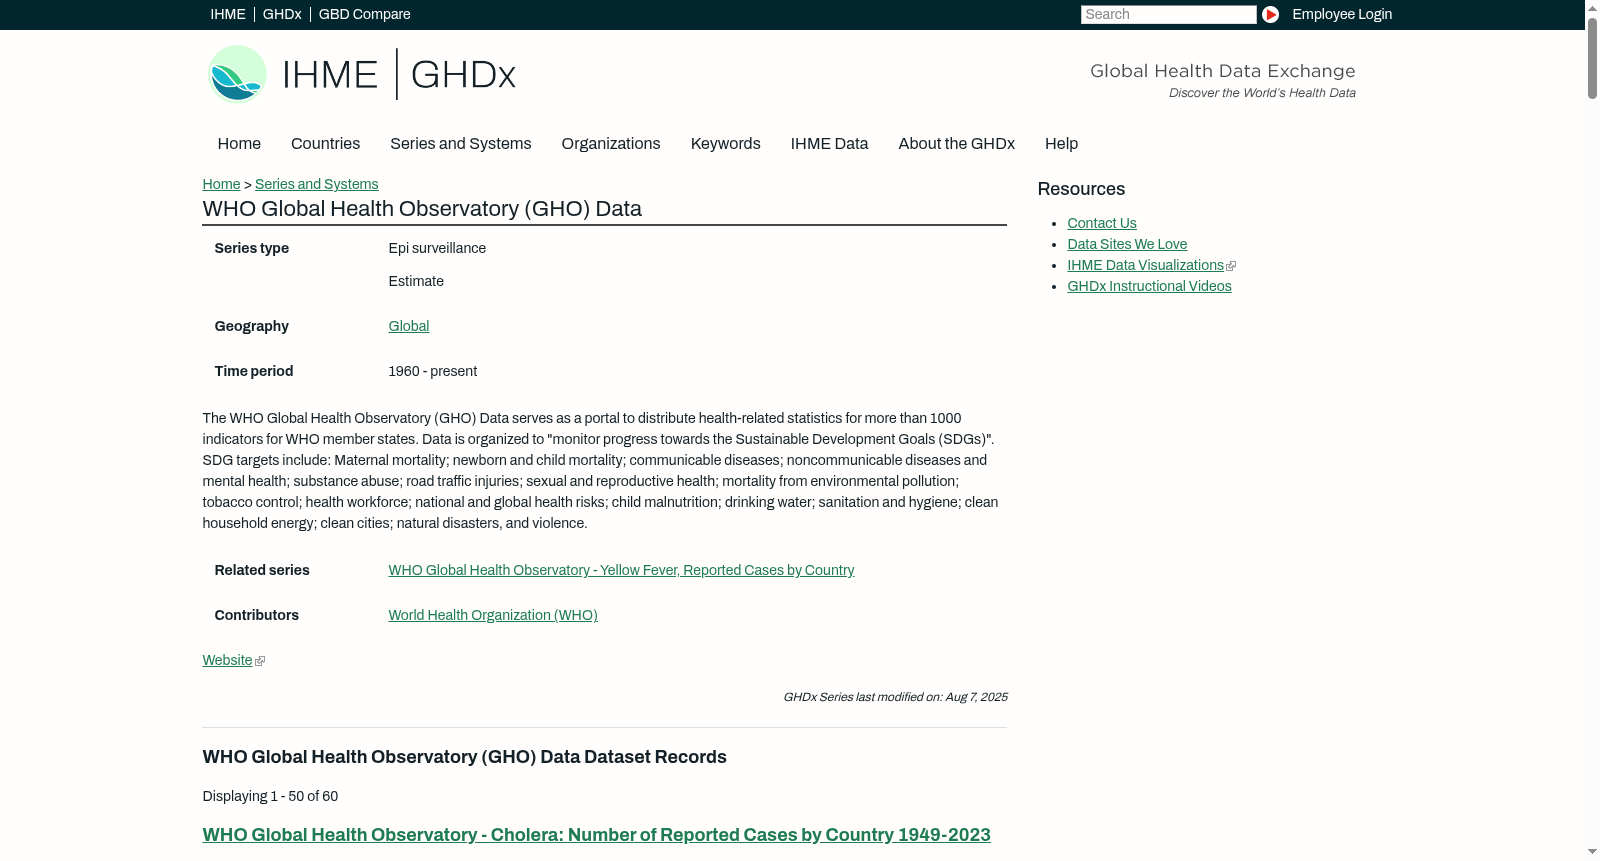Click the 'Global Health Data Exchange' tagline
The height and width of the screenshot is (861, 1600).
point(1222,71)
